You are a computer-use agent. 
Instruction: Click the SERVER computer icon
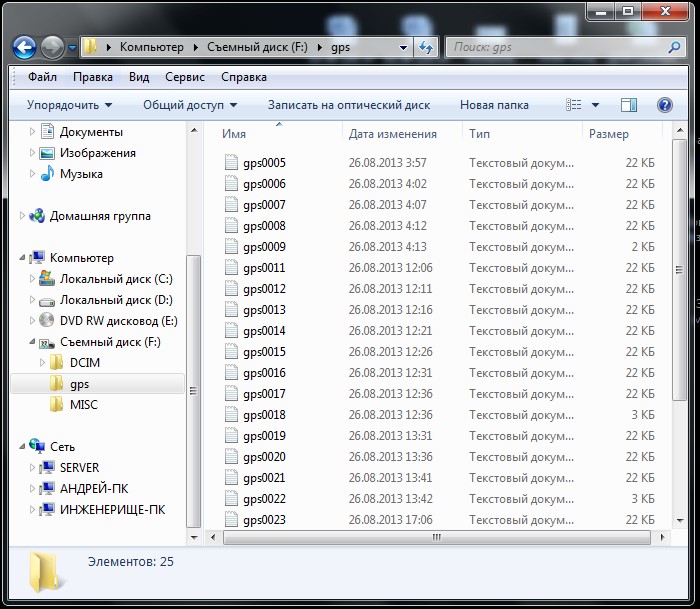[46, 467]
